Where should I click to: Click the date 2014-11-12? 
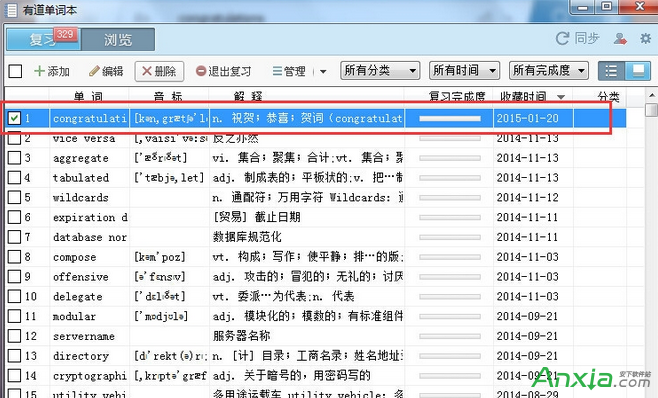(x=527, y=197)
